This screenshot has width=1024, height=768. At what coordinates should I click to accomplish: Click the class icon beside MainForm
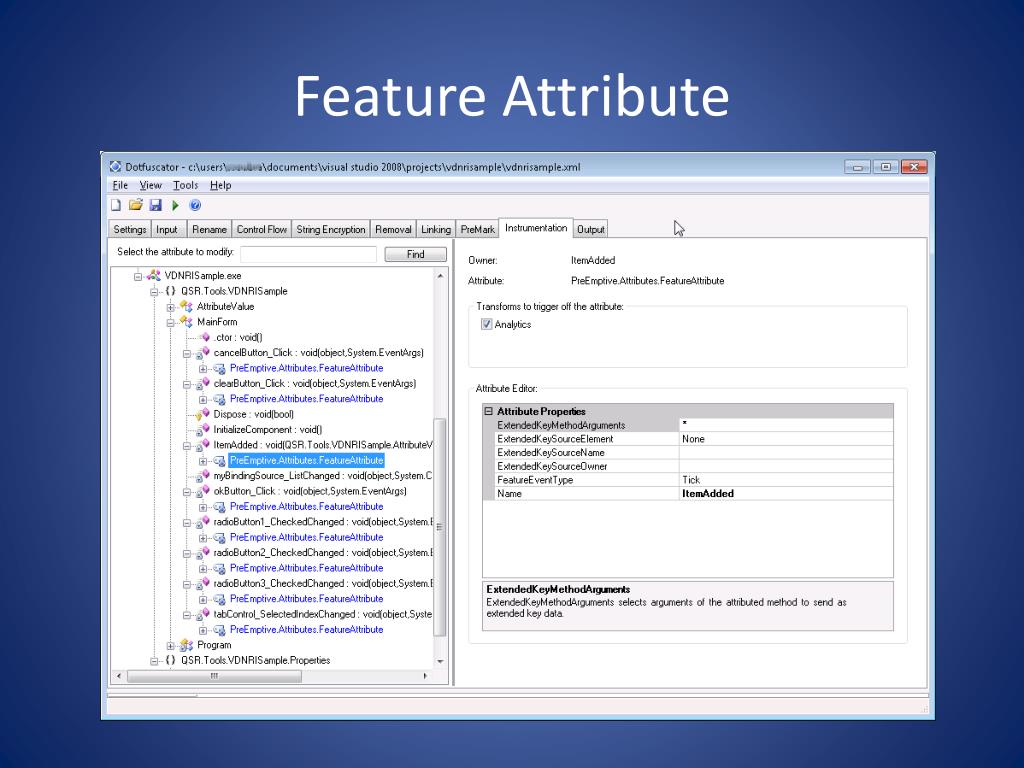(x=186, y=322)
